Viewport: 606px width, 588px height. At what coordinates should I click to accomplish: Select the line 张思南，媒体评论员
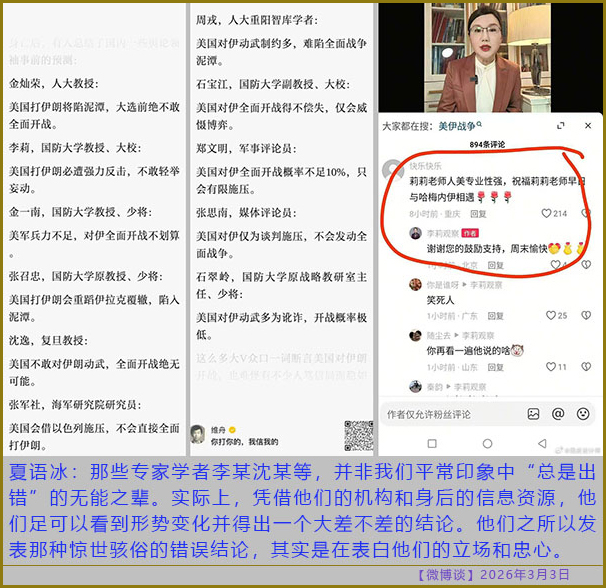(246, 212)
